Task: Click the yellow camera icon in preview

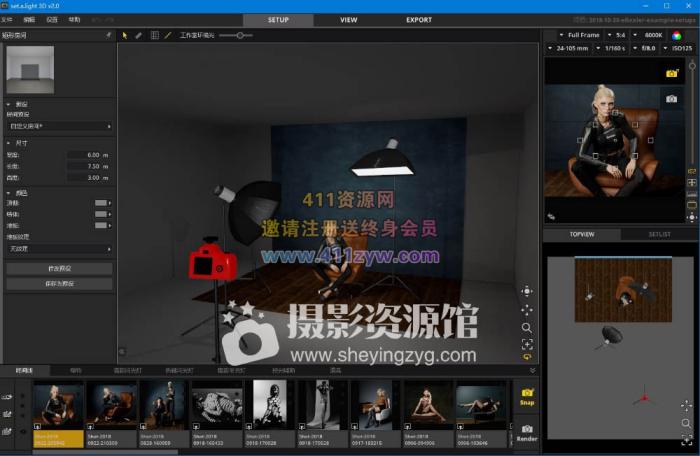Action: (672, 73)
